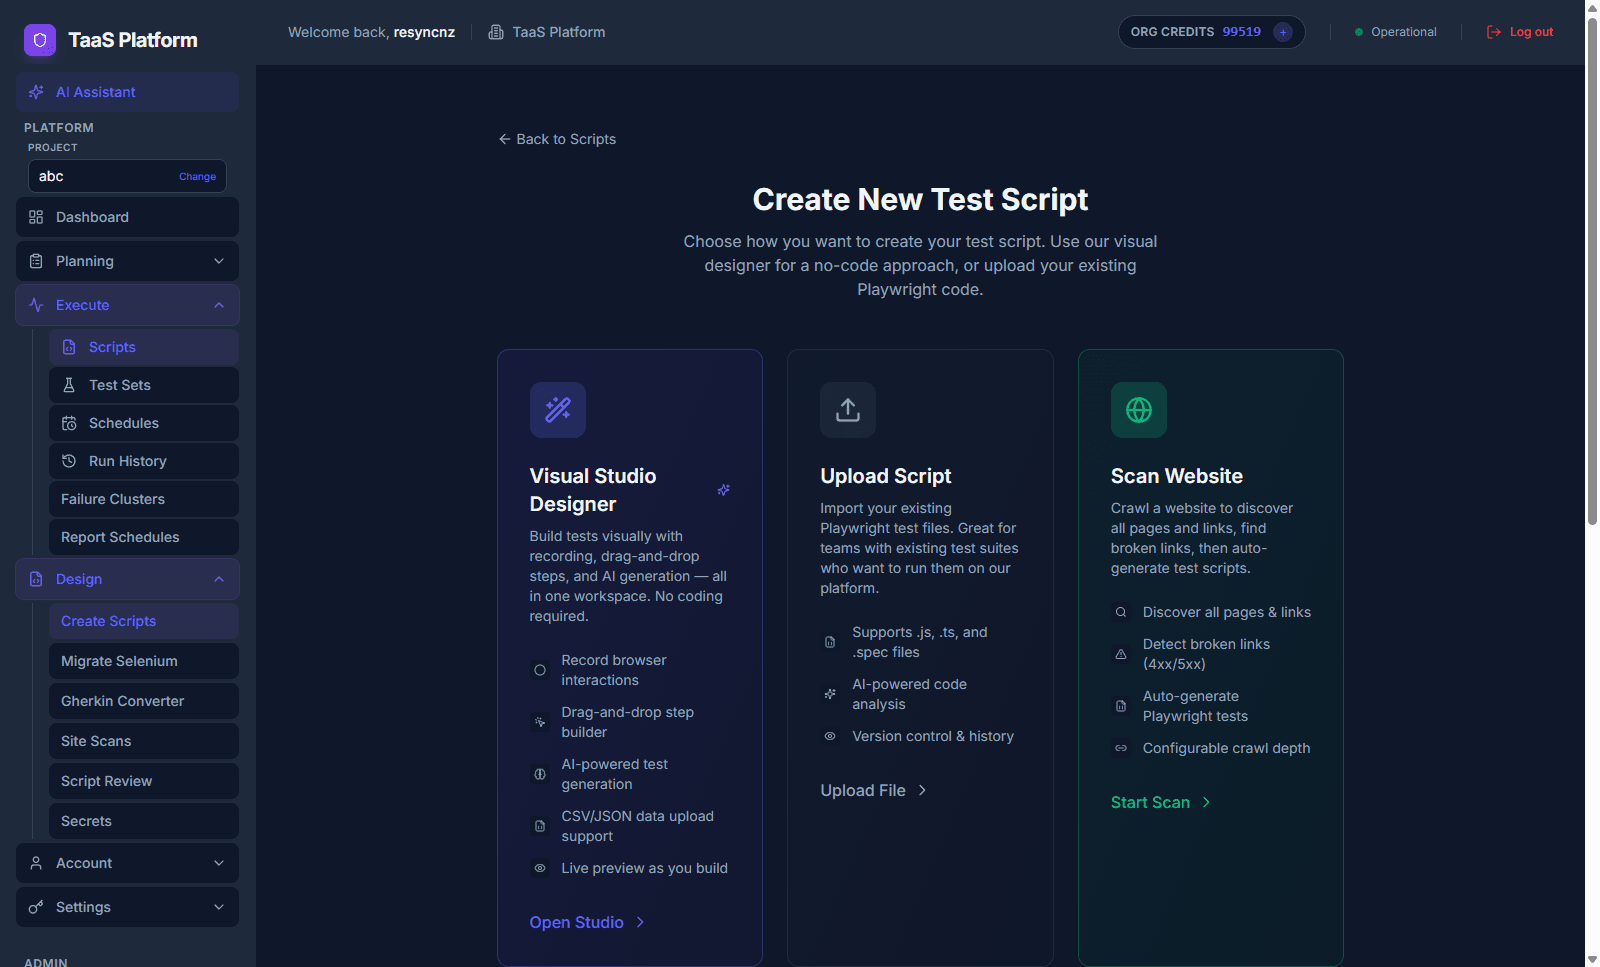This screenshot has width=1600, height=967.
Task: Click the Open Studio link
Action: click(577, 922)
